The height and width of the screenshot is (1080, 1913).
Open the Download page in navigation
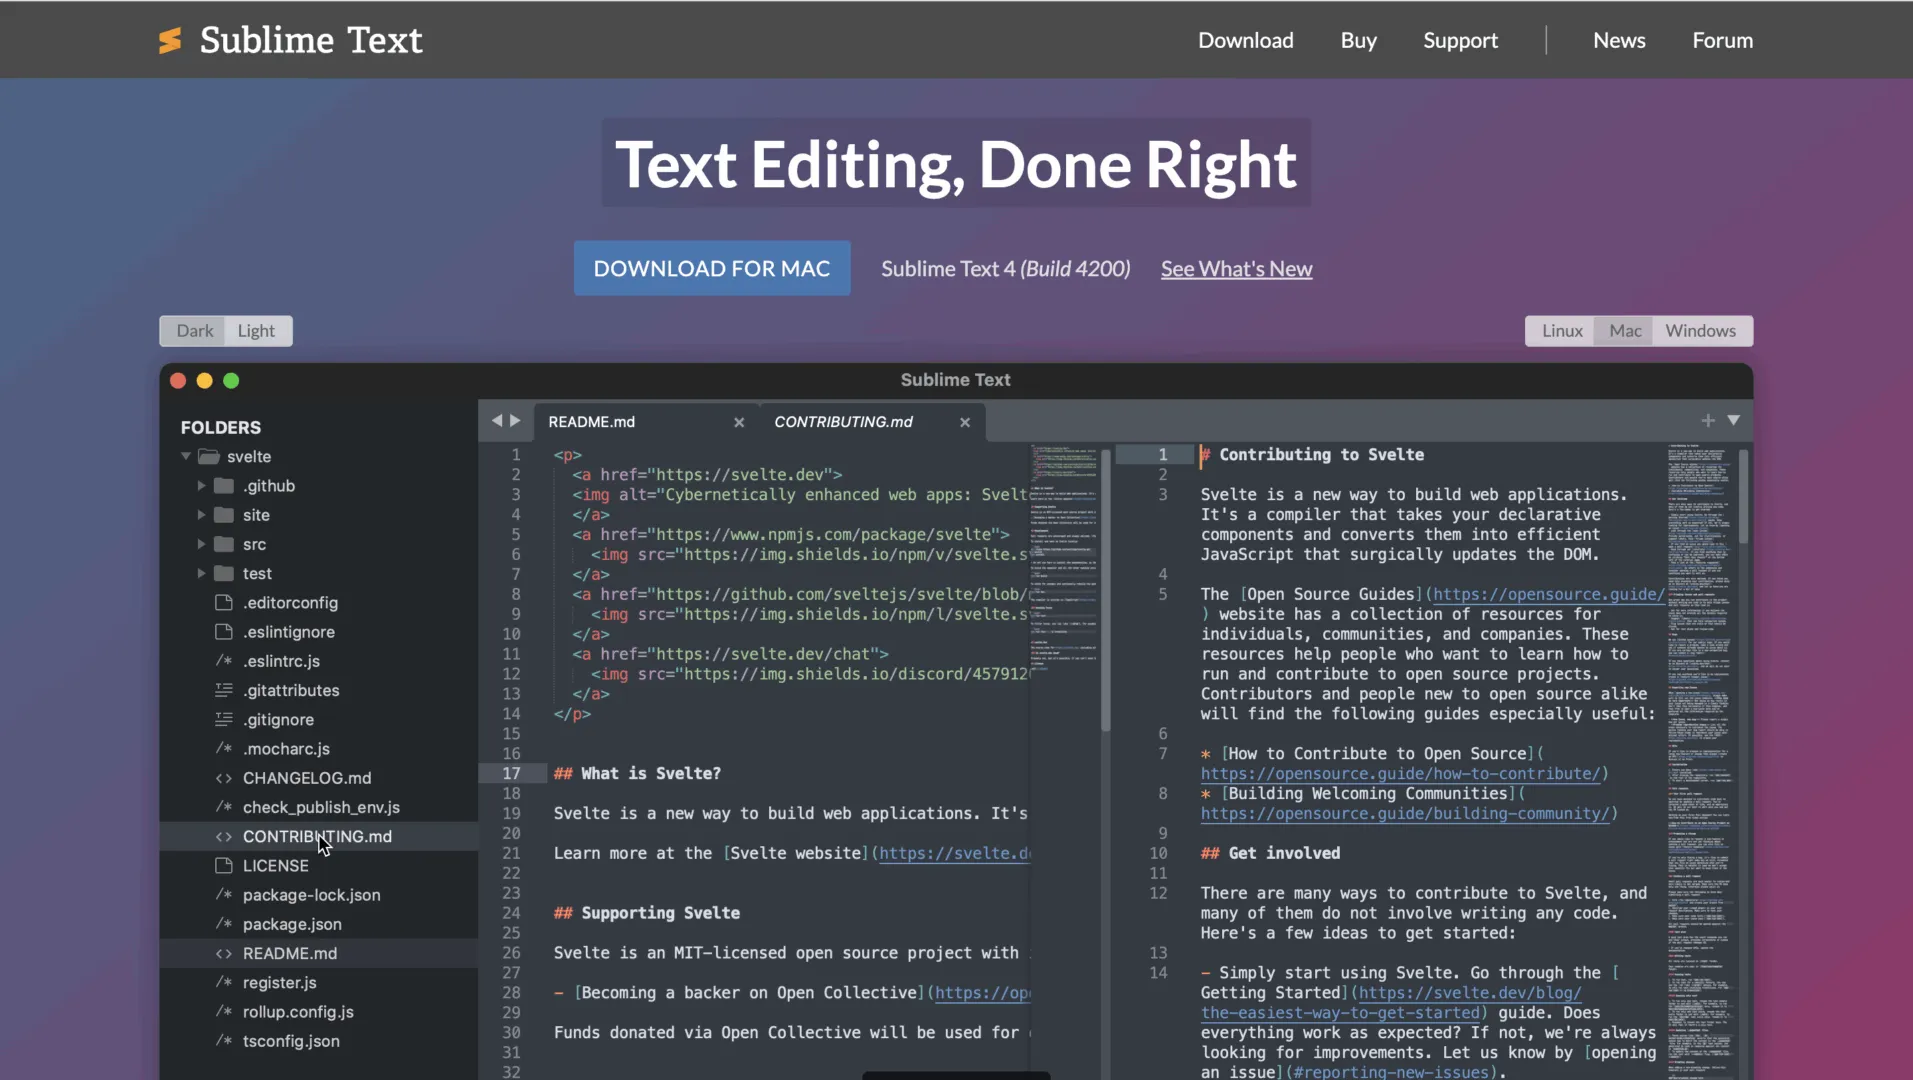1246,40
